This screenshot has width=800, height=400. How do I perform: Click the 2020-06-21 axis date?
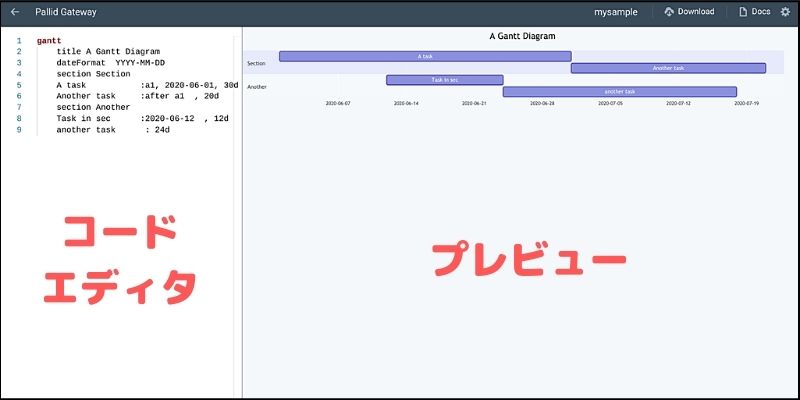point(474,103)
